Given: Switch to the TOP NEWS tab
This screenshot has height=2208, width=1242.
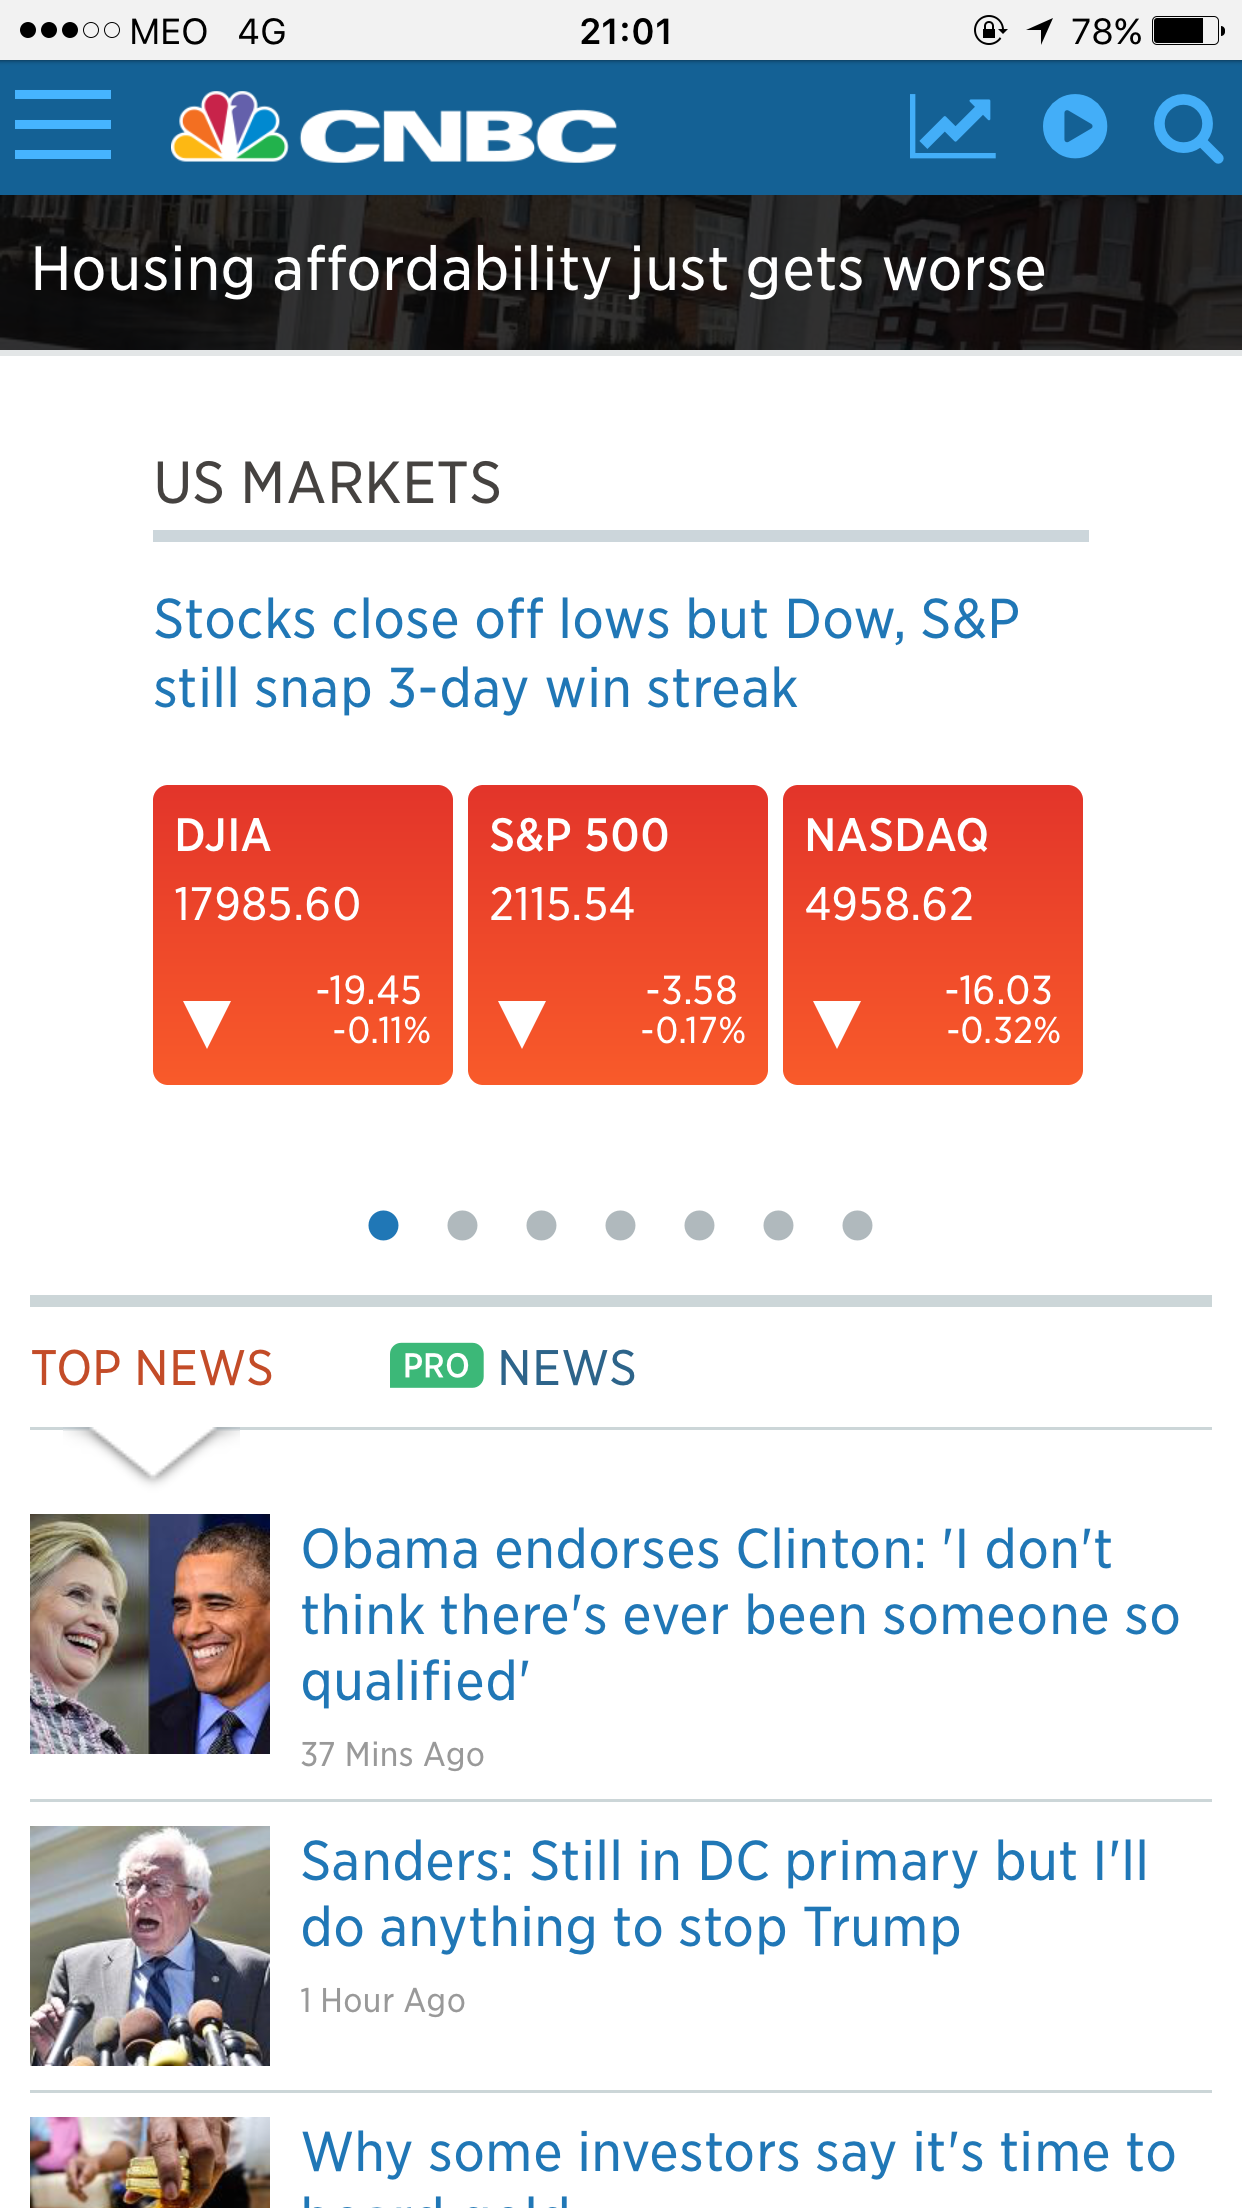Looking at the screenshot, I should tap(152, 1368).
